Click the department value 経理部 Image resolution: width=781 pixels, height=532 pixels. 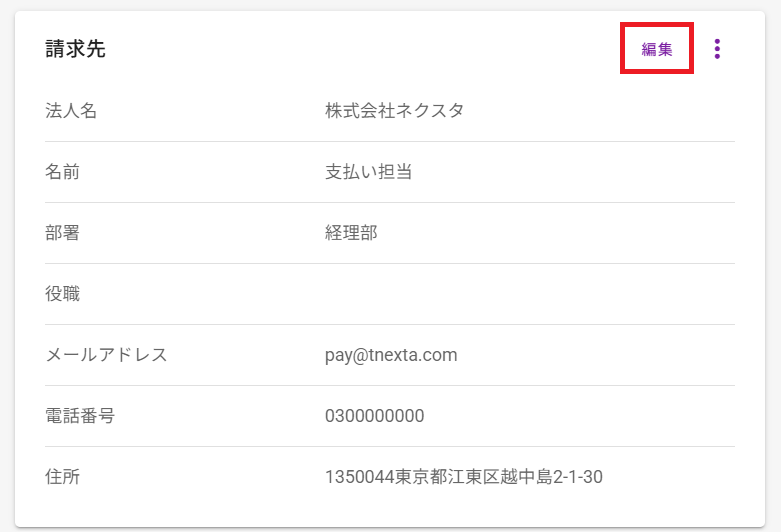click(351, 233)
